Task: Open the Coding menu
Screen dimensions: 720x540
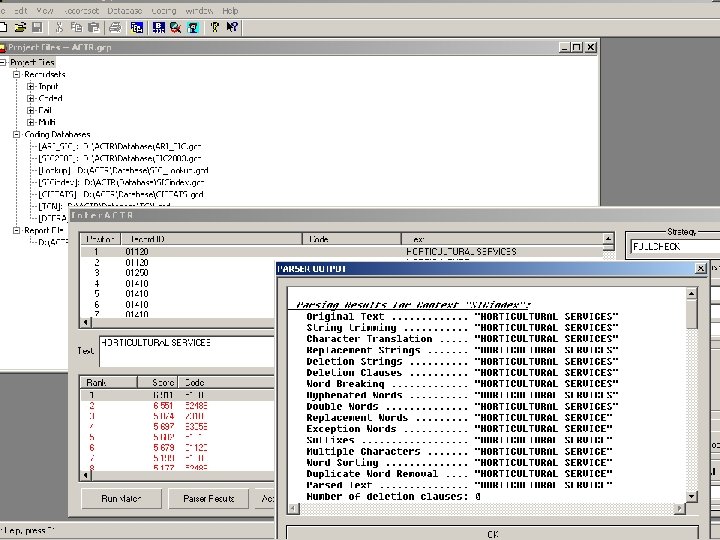Action: click(163, 11)
